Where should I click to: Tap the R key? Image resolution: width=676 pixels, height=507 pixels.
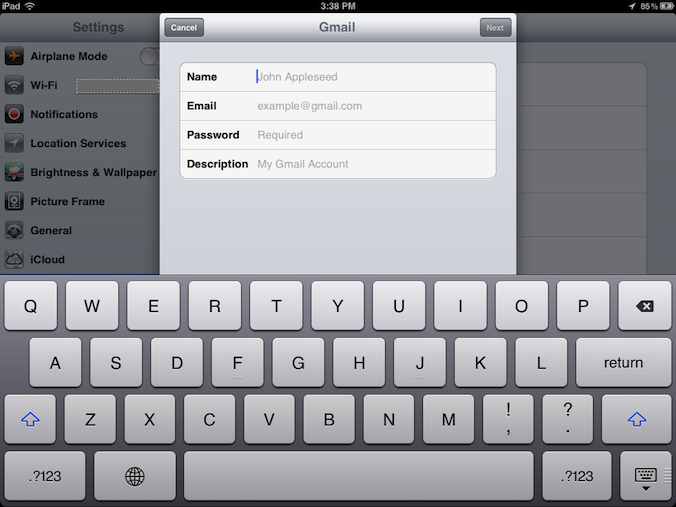215,306
